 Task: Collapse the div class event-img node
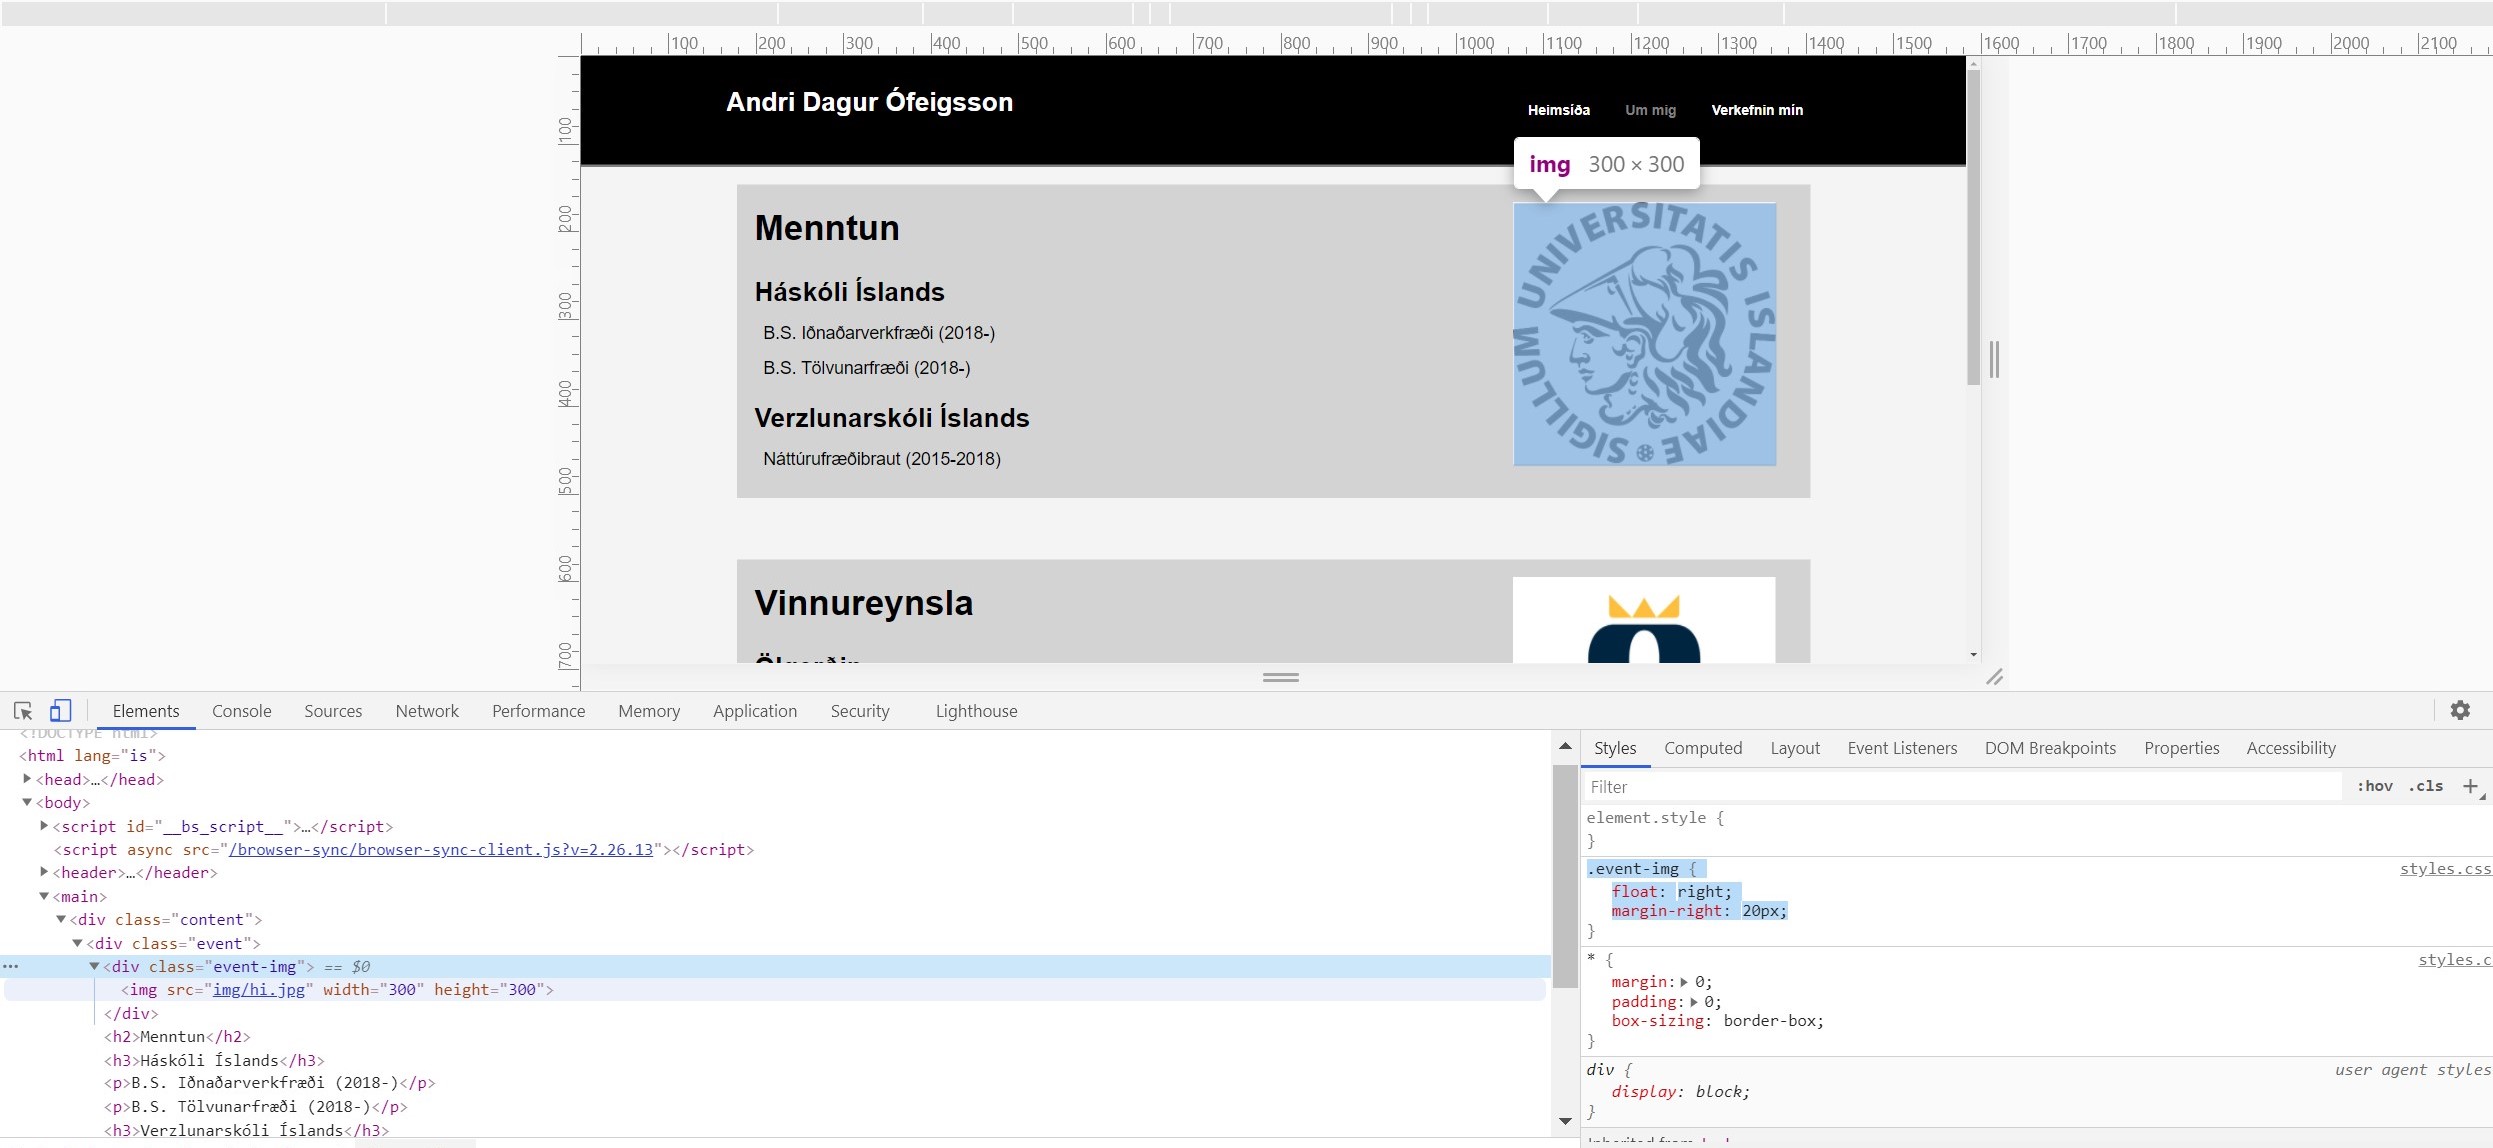click(94, 966)
